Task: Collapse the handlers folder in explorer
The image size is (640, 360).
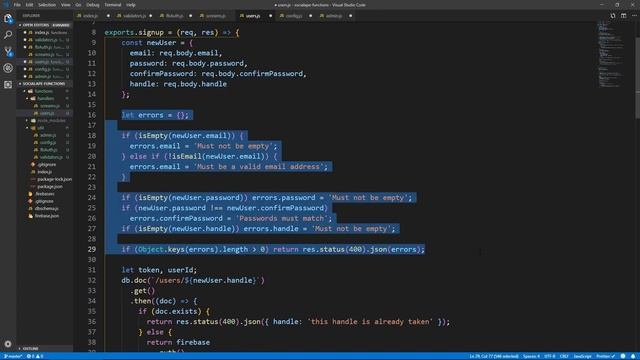Action: [44, 98]
